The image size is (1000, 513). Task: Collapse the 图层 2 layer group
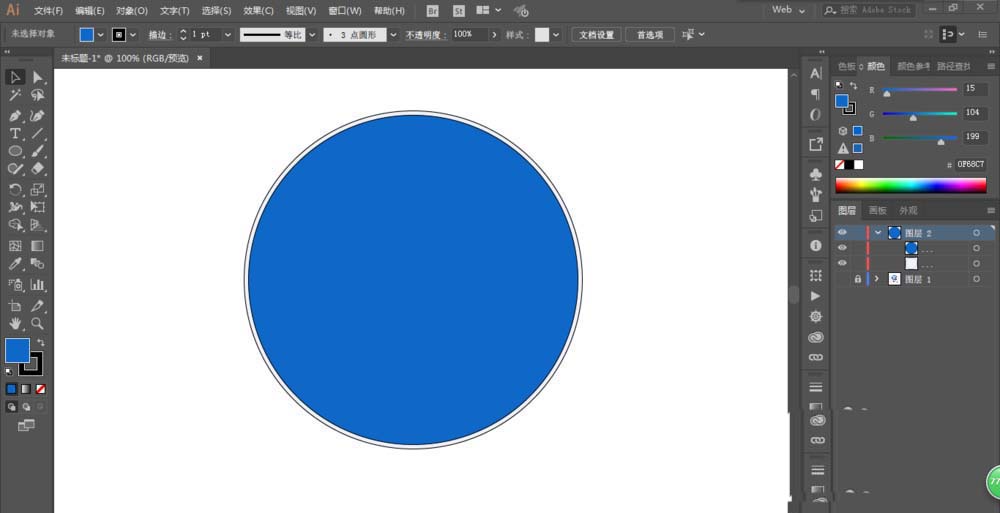tap(878, 232)
